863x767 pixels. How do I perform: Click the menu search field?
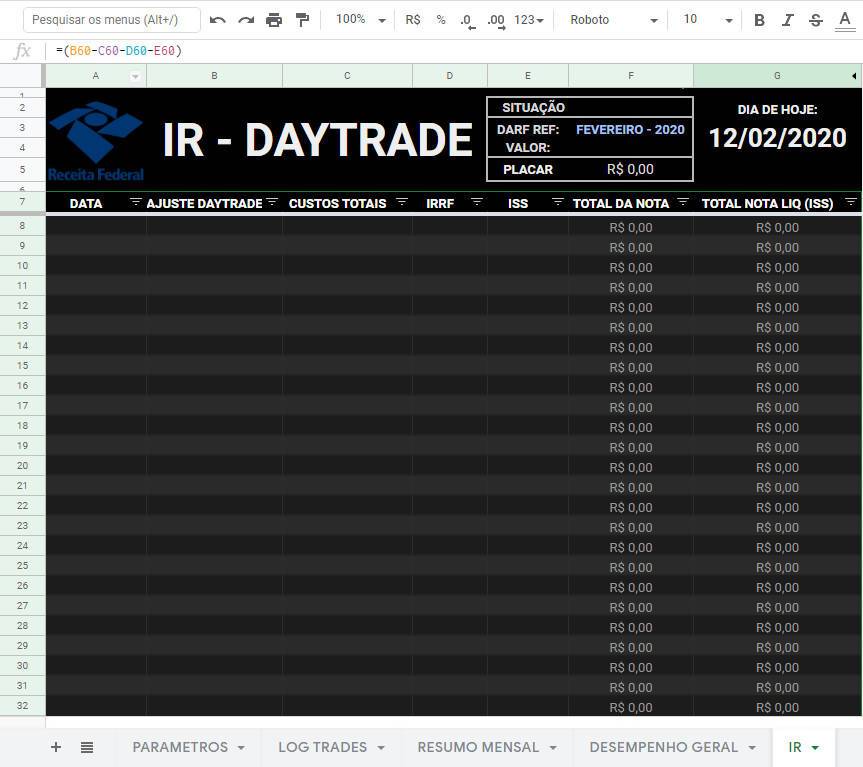click(111, 20)
